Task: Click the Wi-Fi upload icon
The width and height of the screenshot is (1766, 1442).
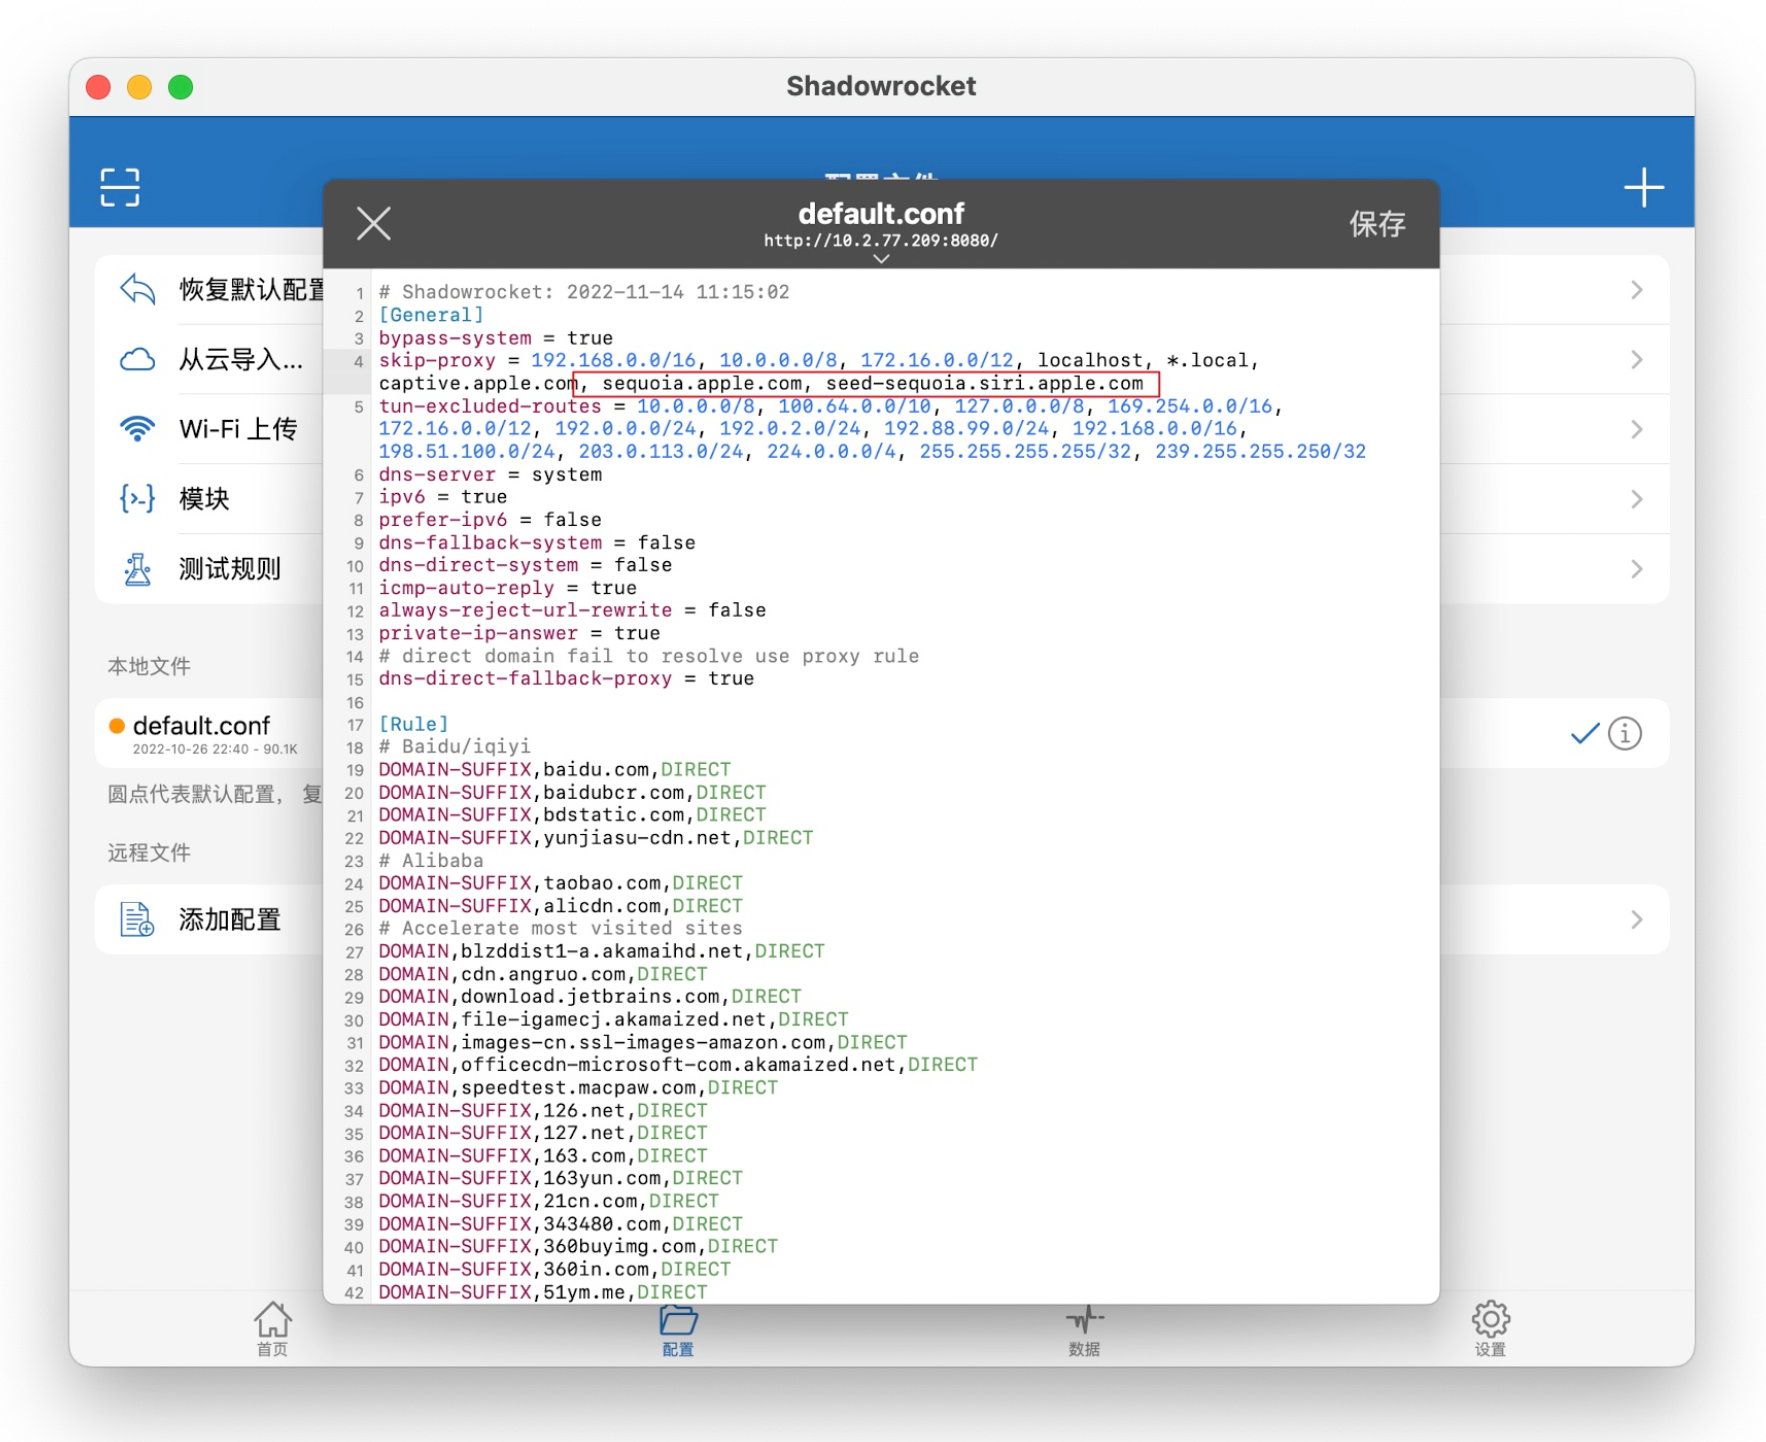Action: point(138,429)
